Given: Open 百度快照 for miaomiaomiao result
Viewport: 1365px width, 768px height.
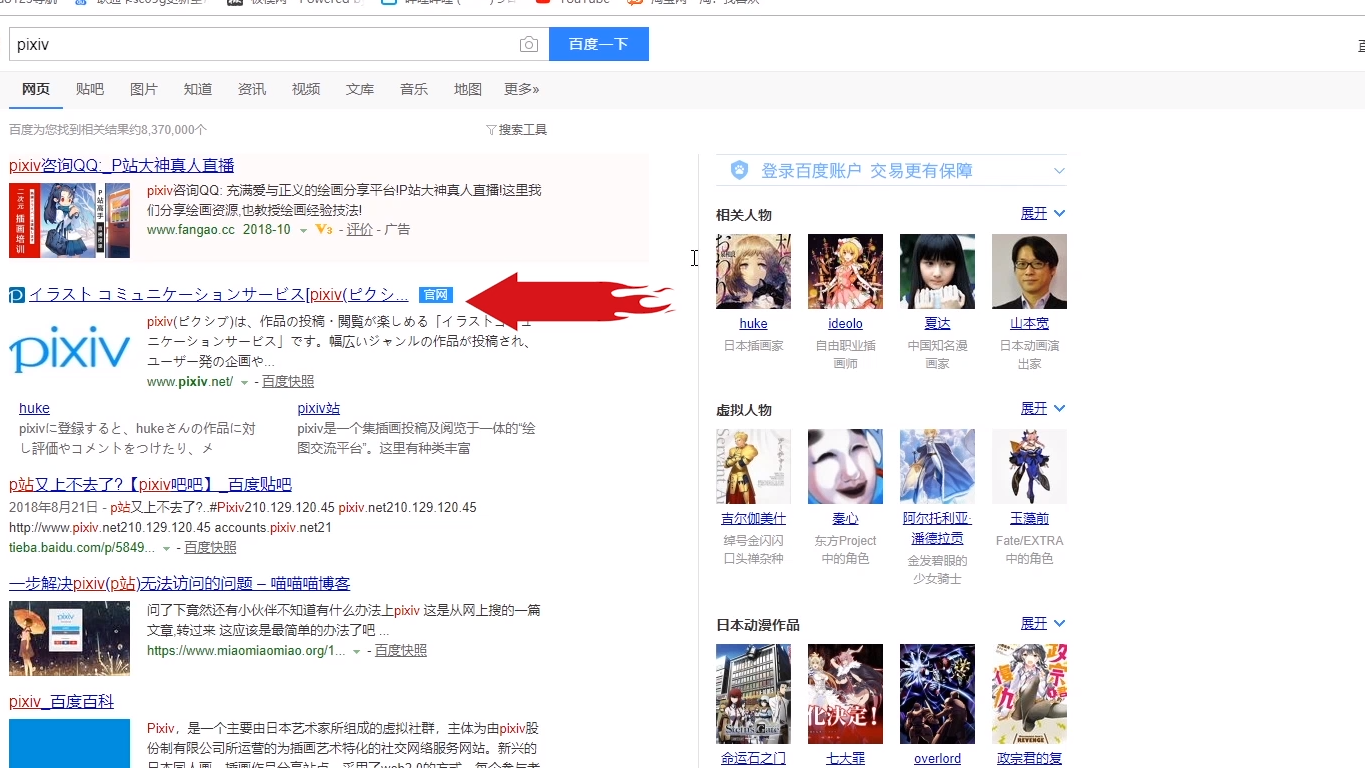Looking at the screenshot, I should tap(400, 651).
